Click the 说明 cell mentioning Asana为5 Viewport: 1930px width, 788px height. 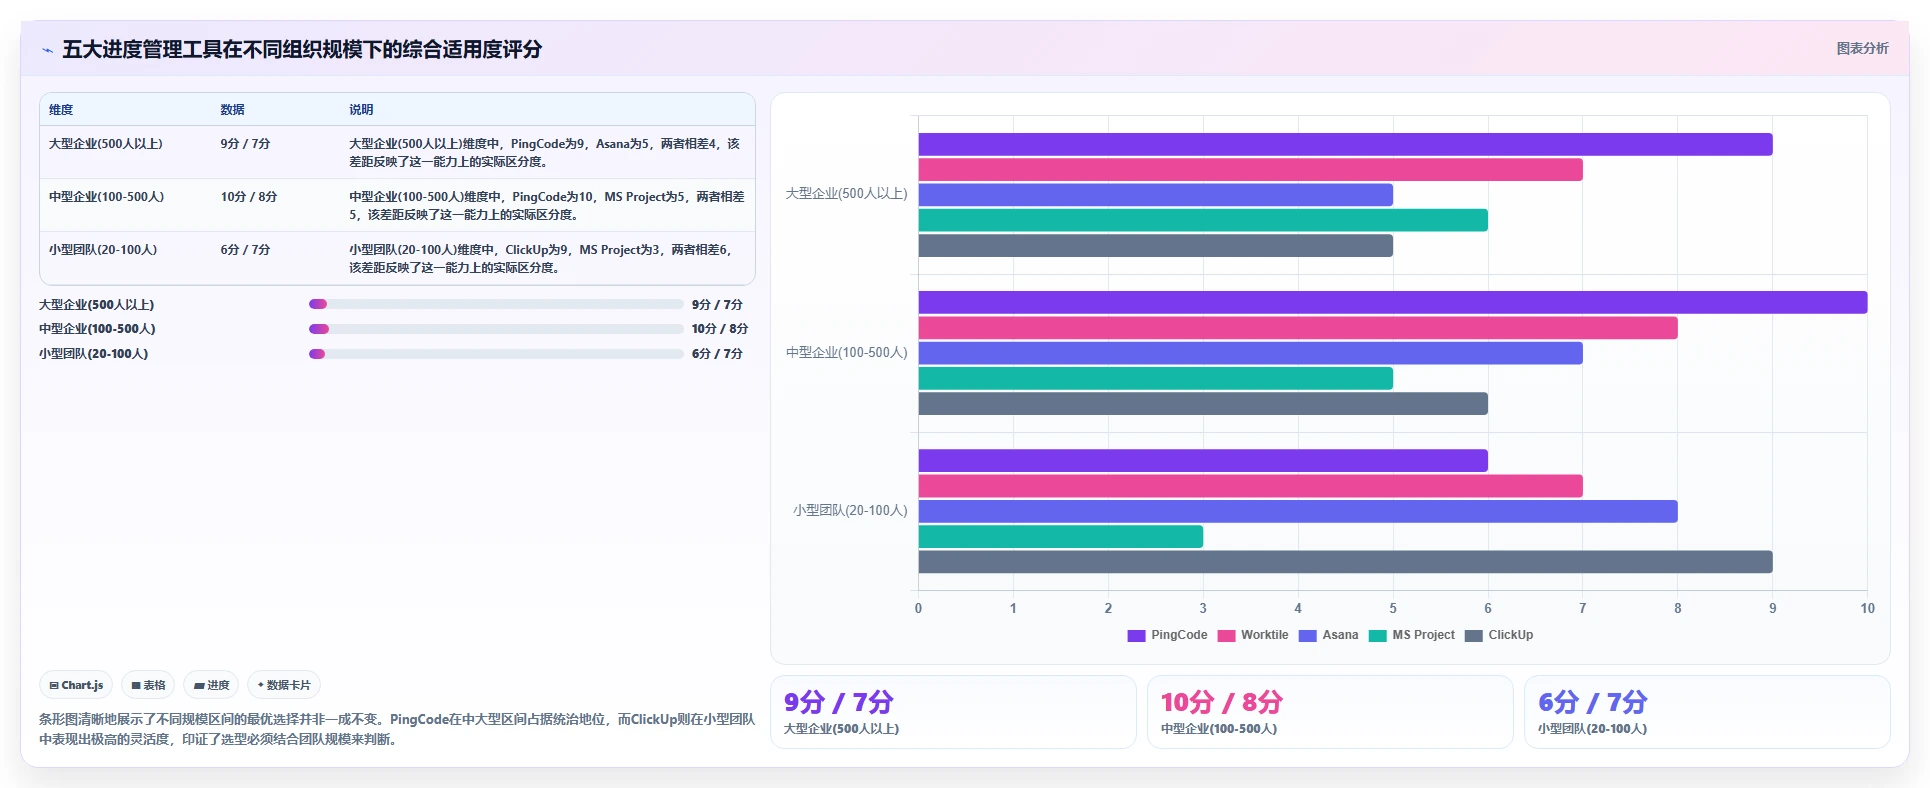tap(545, 153)
